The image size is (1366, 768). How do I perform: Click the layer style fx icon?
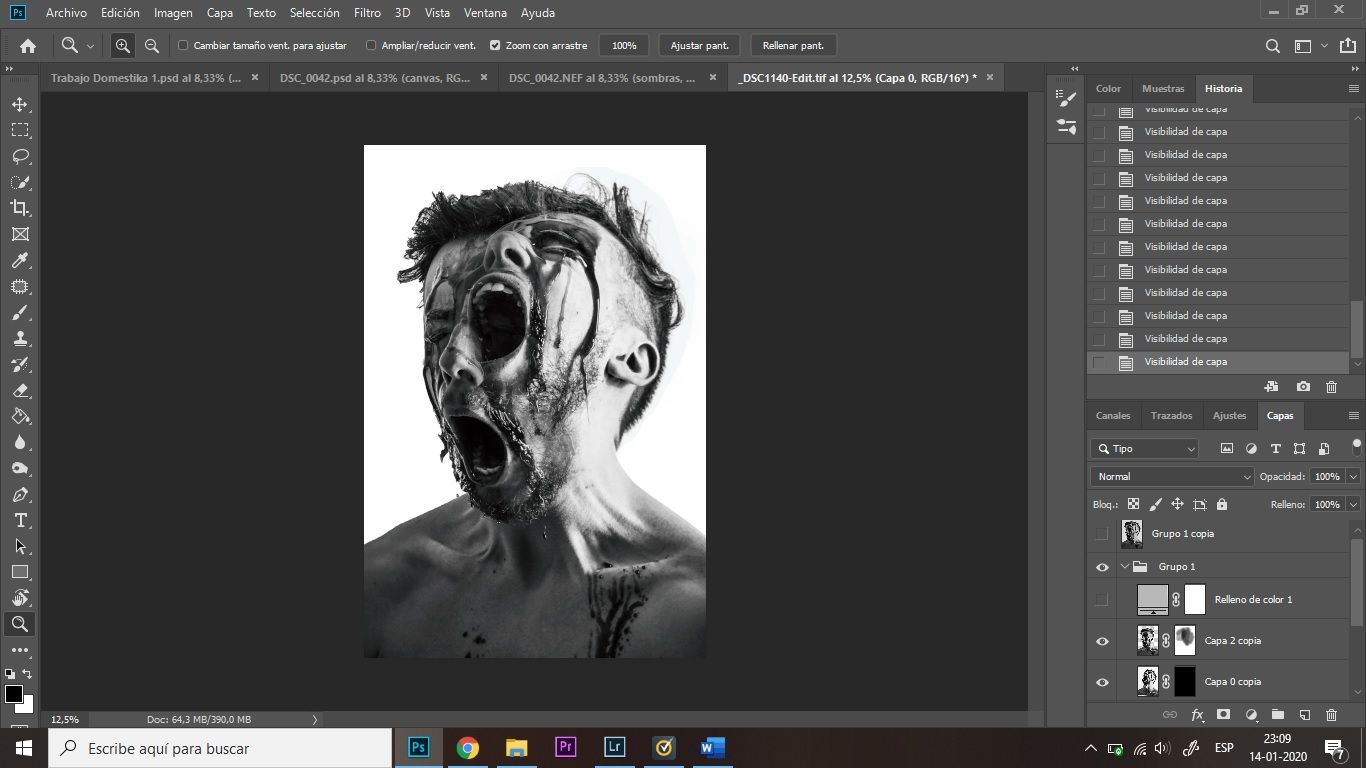[x=1197, y=715]
